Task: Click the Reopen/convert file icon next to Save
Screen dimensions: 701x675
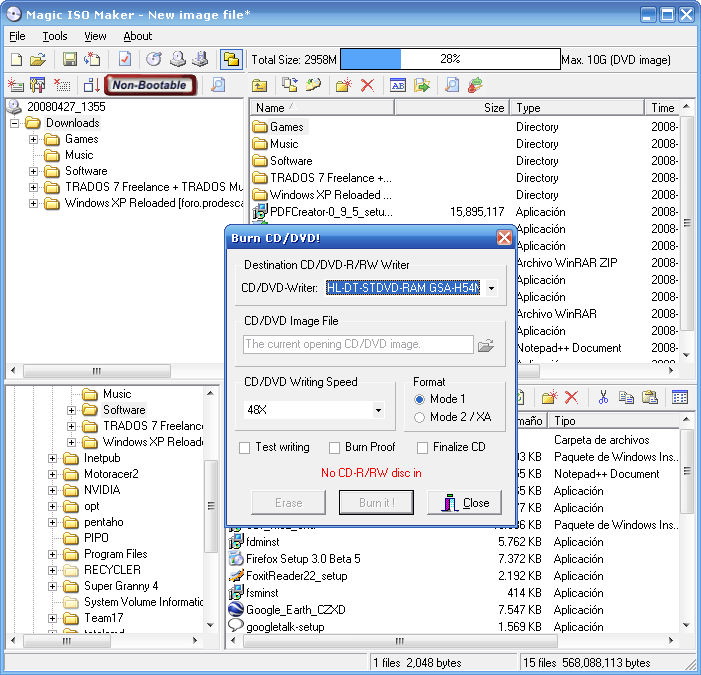Action: (x=92, y=59)
